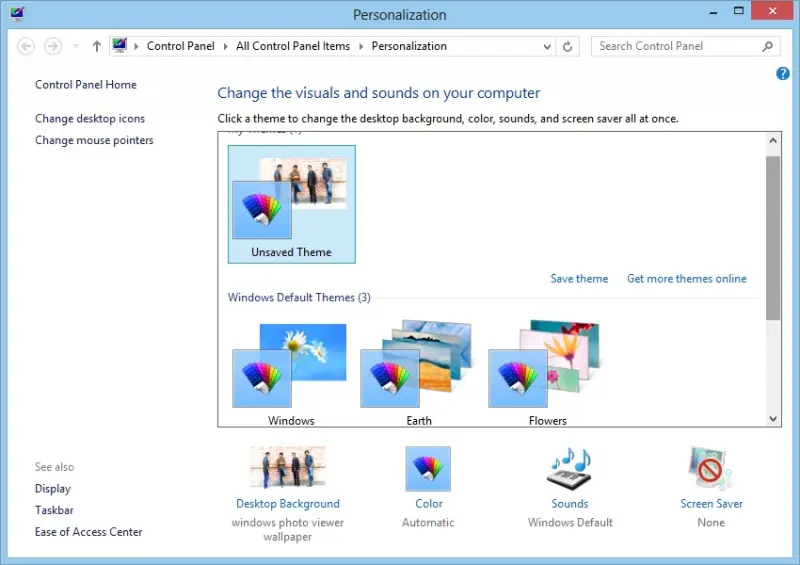Maximize the Personalization window
This screenshot has width=800, height=565.
click(738, 11)
